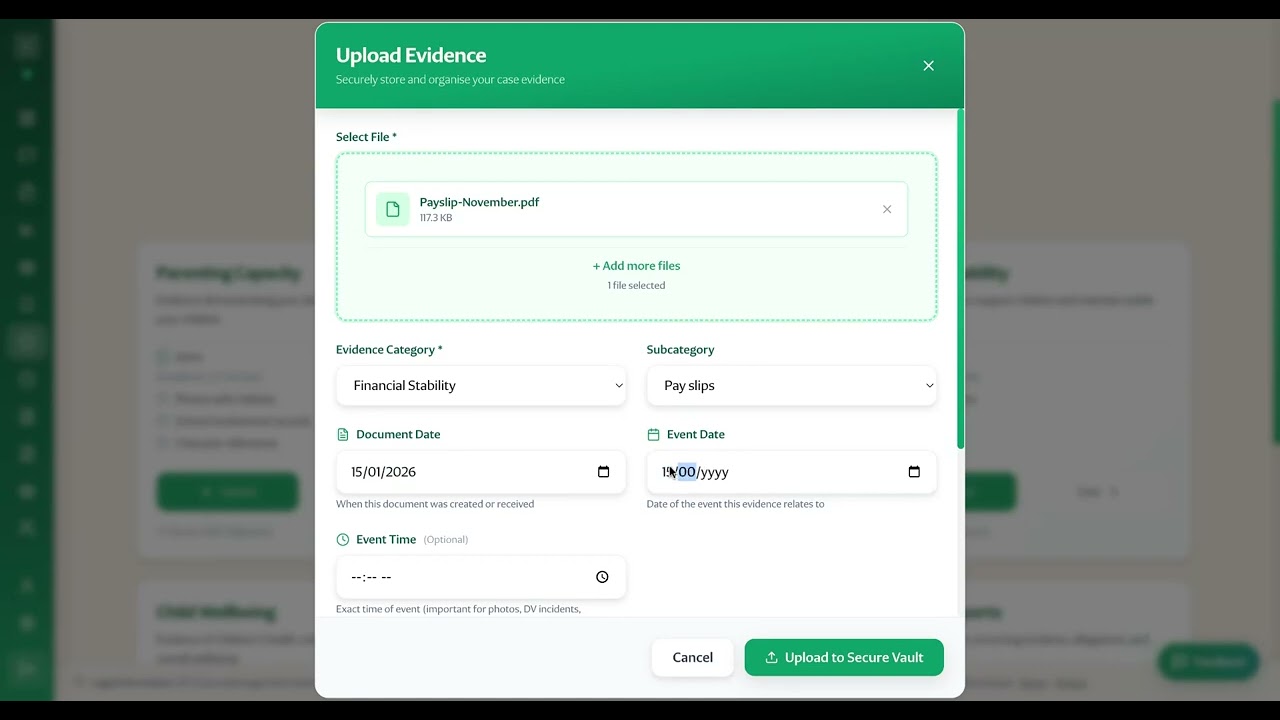1280x720 pixels.
Task: Open the Subcategory Pay slips dropdown
Action: 792,385
